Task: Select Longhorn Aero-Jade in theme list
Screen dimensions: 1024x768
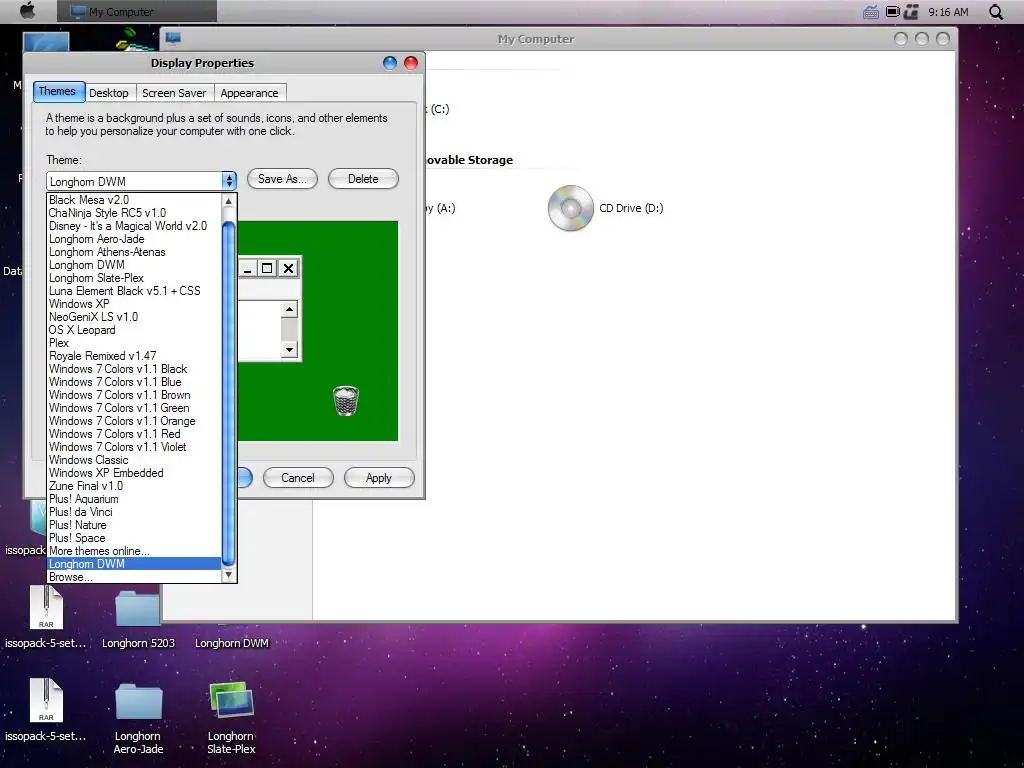Action: tap(135, 239)
